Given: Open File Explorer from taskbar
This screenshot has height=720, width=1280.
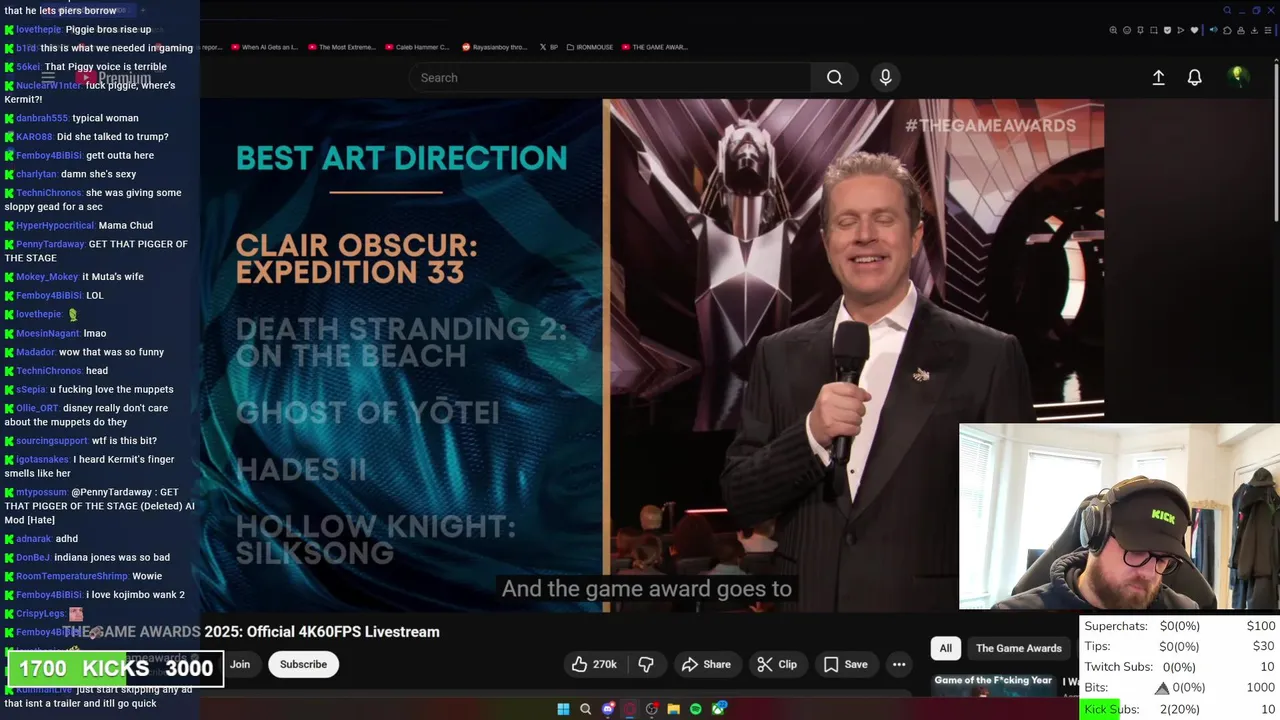Looking at the screenshot, I should [x=673, y=709].
